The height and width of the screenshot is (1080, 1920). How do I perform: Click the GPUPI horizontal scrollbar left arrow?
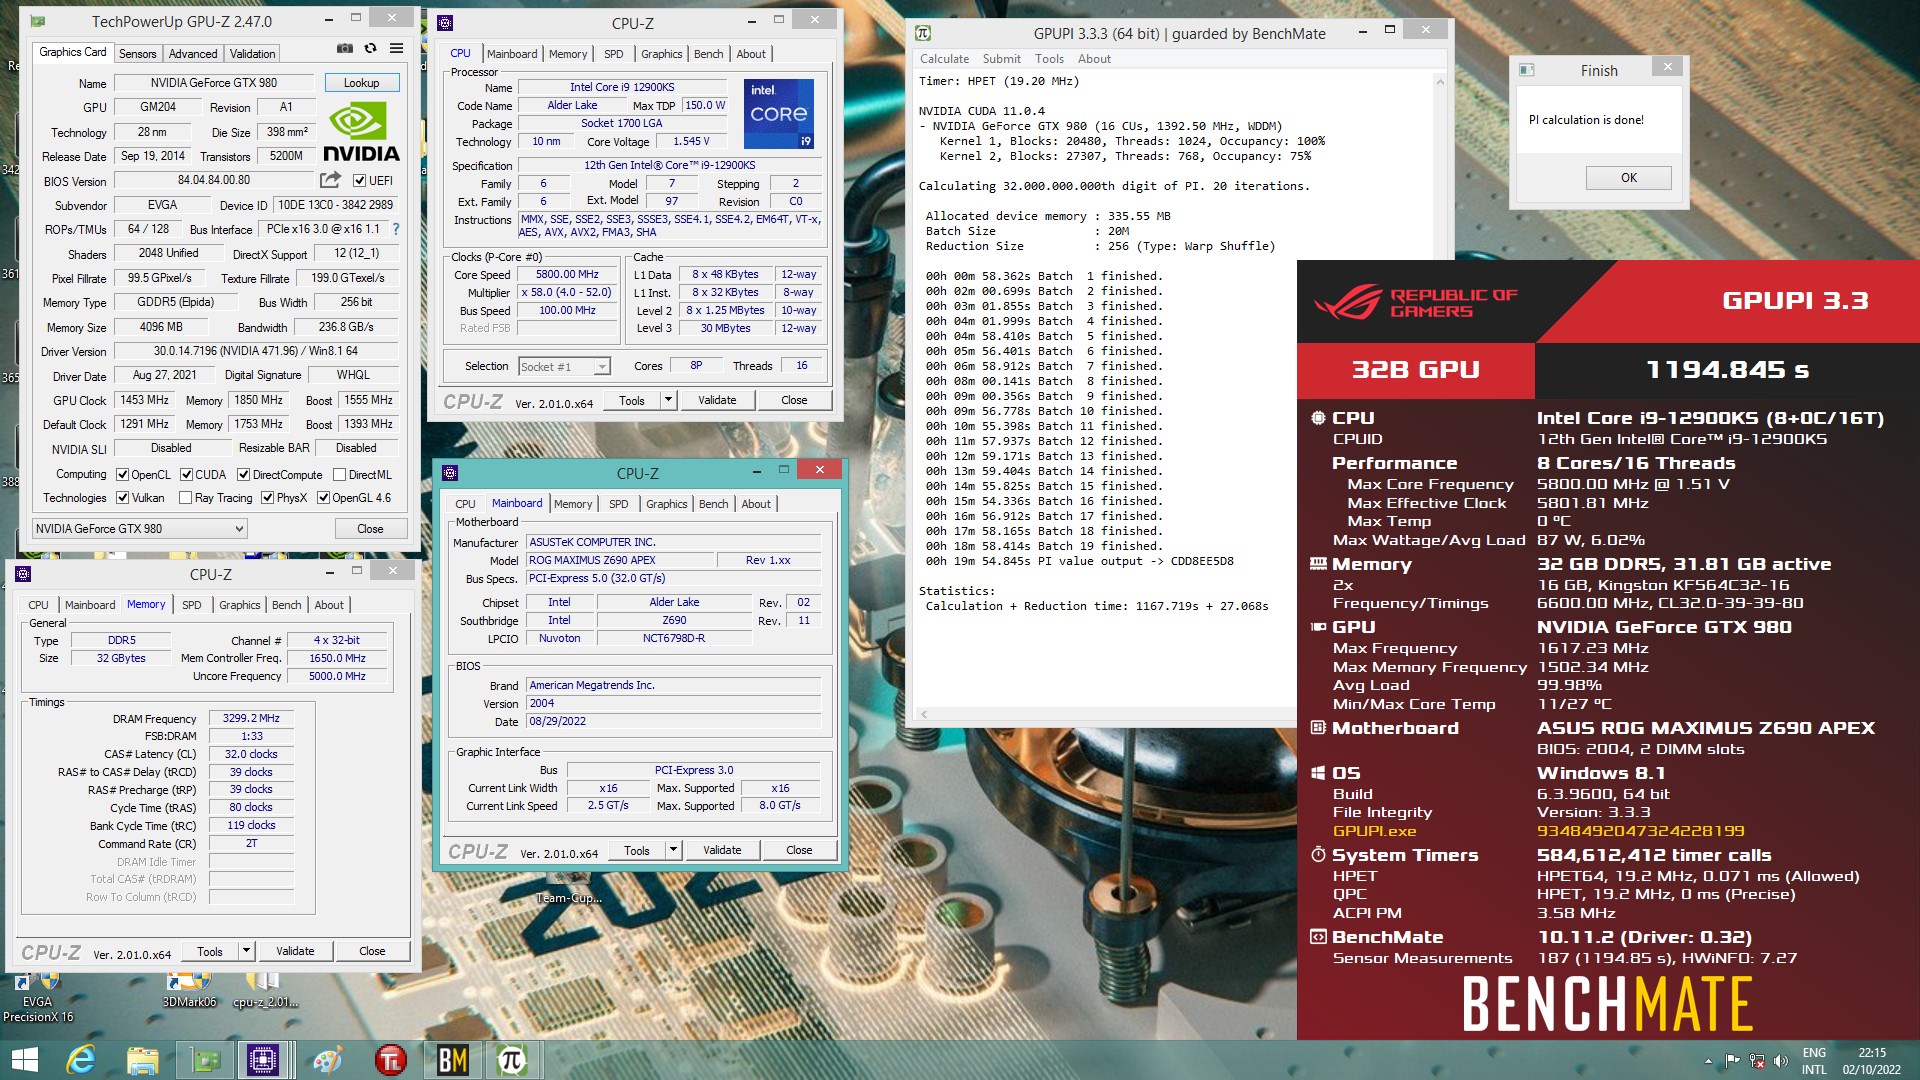[x=924, y=714]
